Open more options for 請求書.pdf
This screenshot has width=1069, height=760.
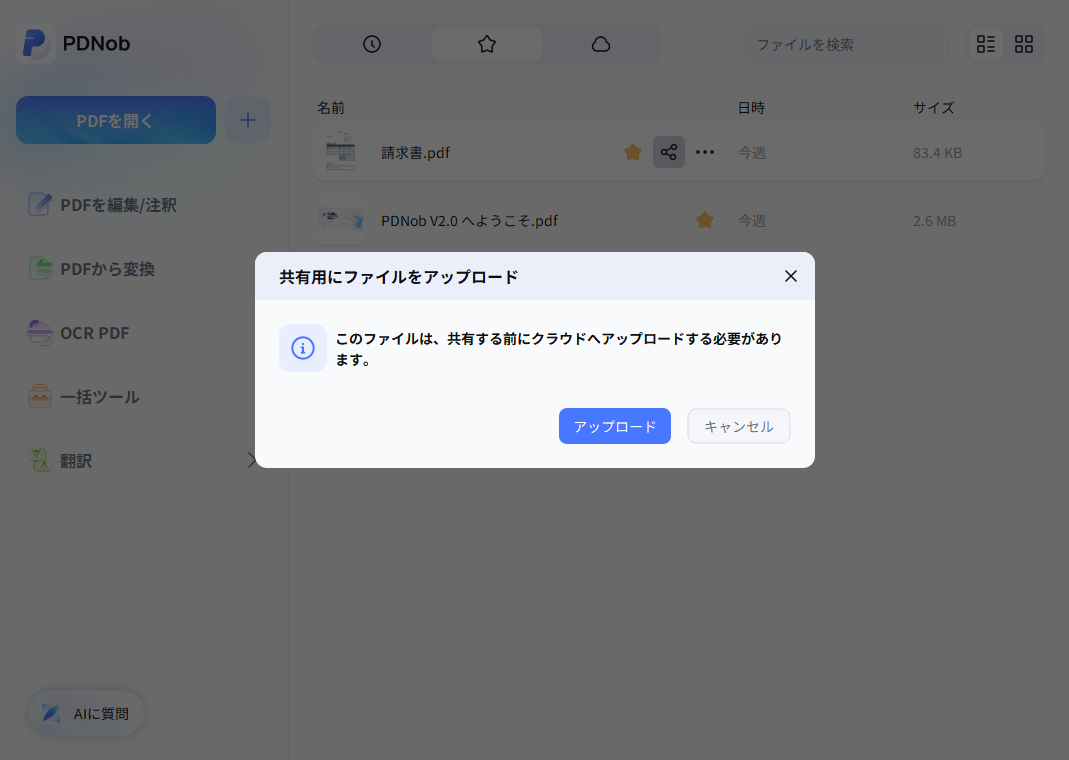pos(705,152)
